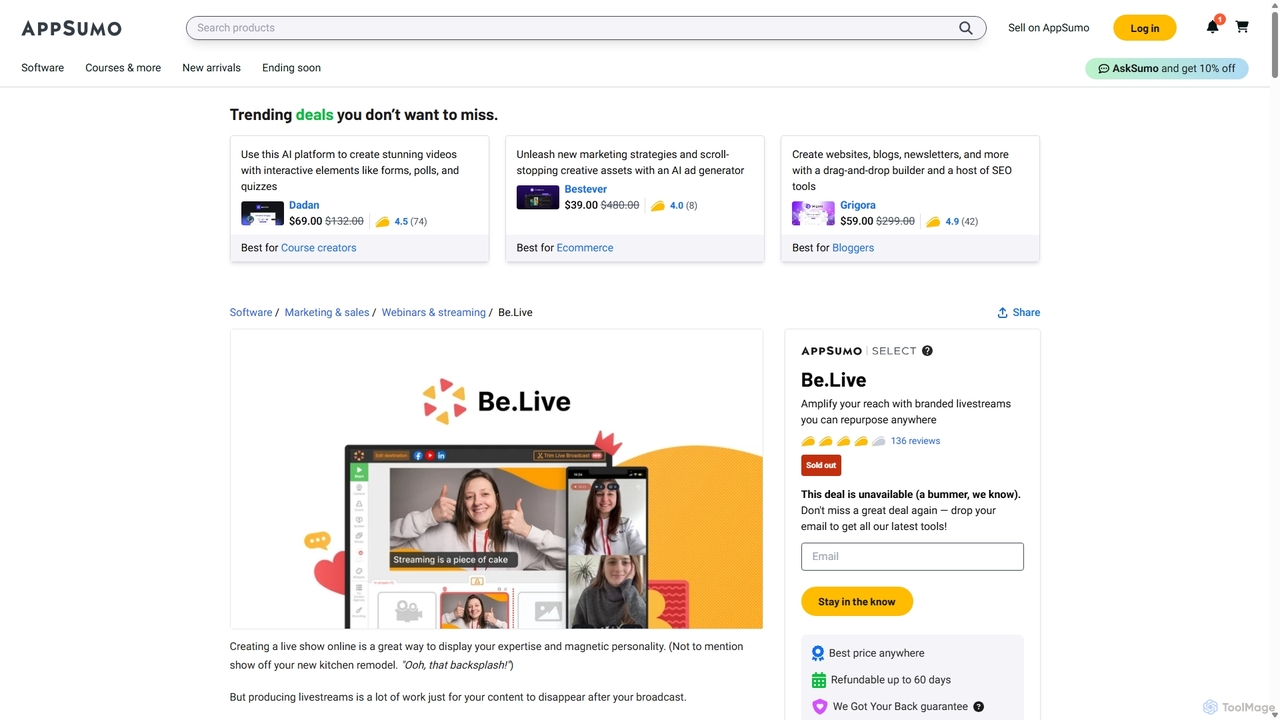Click the AskSumo chat bubble icon
The height and width of the screenshot is (720, 1280).
(x=1104, y=68)
